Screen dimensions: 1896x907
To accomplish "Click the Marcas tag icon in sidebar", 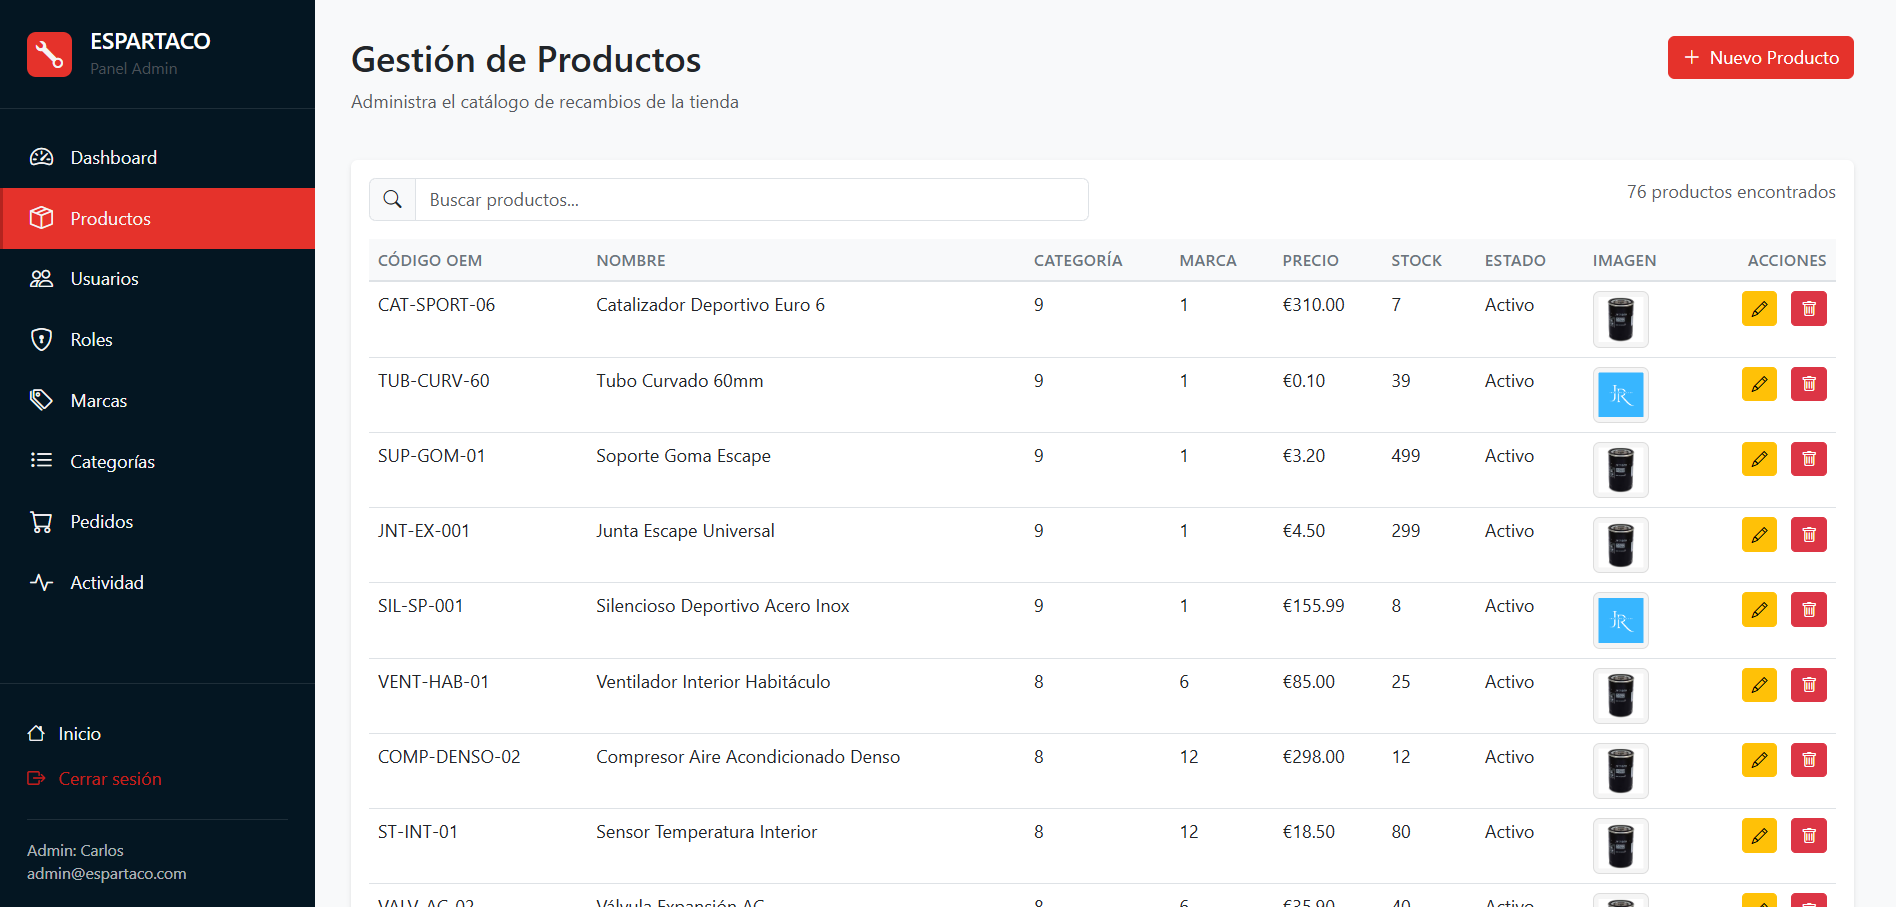I will coord(41,400).
